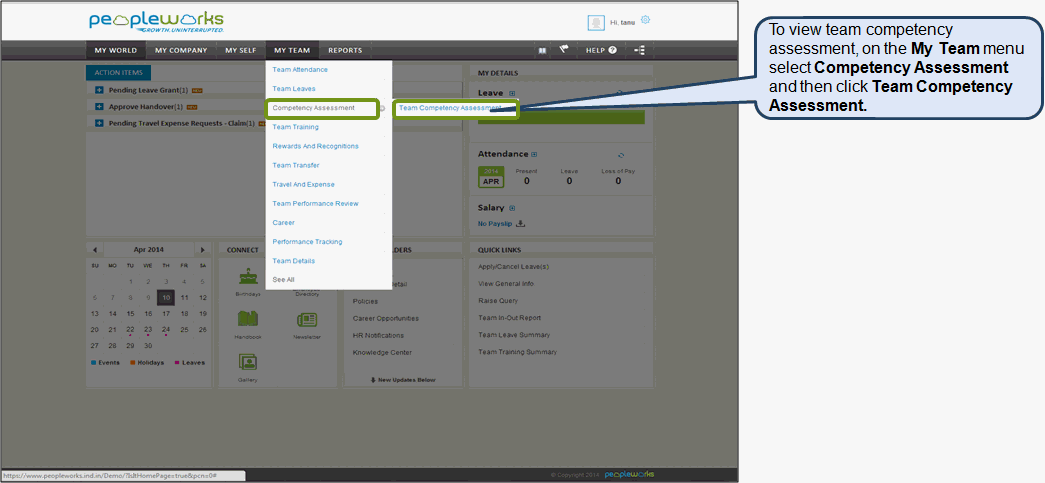Open the Reports menu
The width and height of the screenshot is (1045, 483).
[345, 50]
